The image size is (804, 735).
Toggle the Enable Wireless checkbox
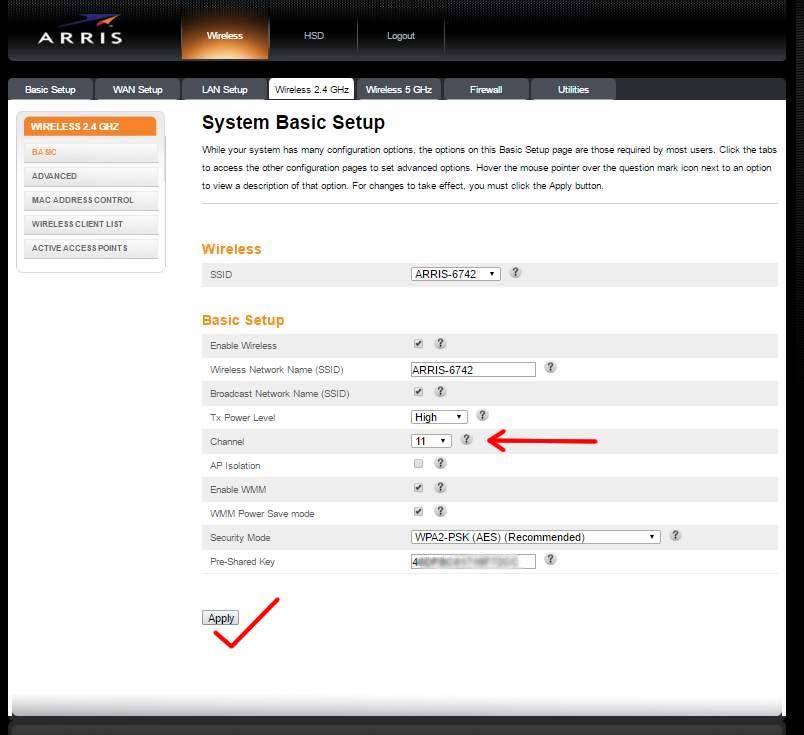tap(418, 344)
